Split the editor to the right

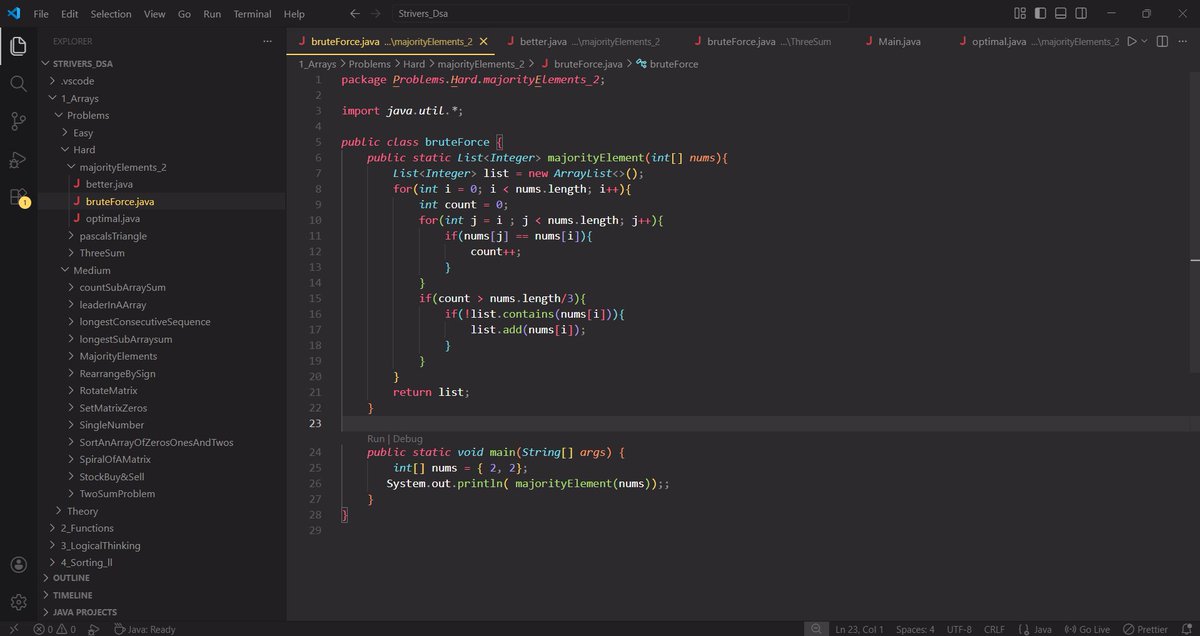[x=1162, y=41]
